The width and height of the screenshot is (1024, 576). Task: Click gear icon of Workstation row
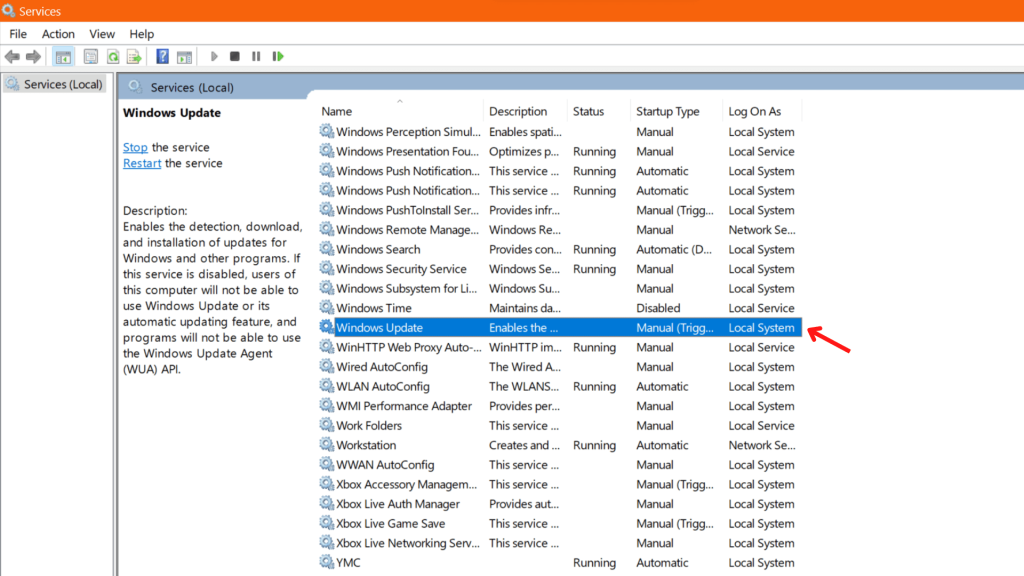[x=326, y=444]
